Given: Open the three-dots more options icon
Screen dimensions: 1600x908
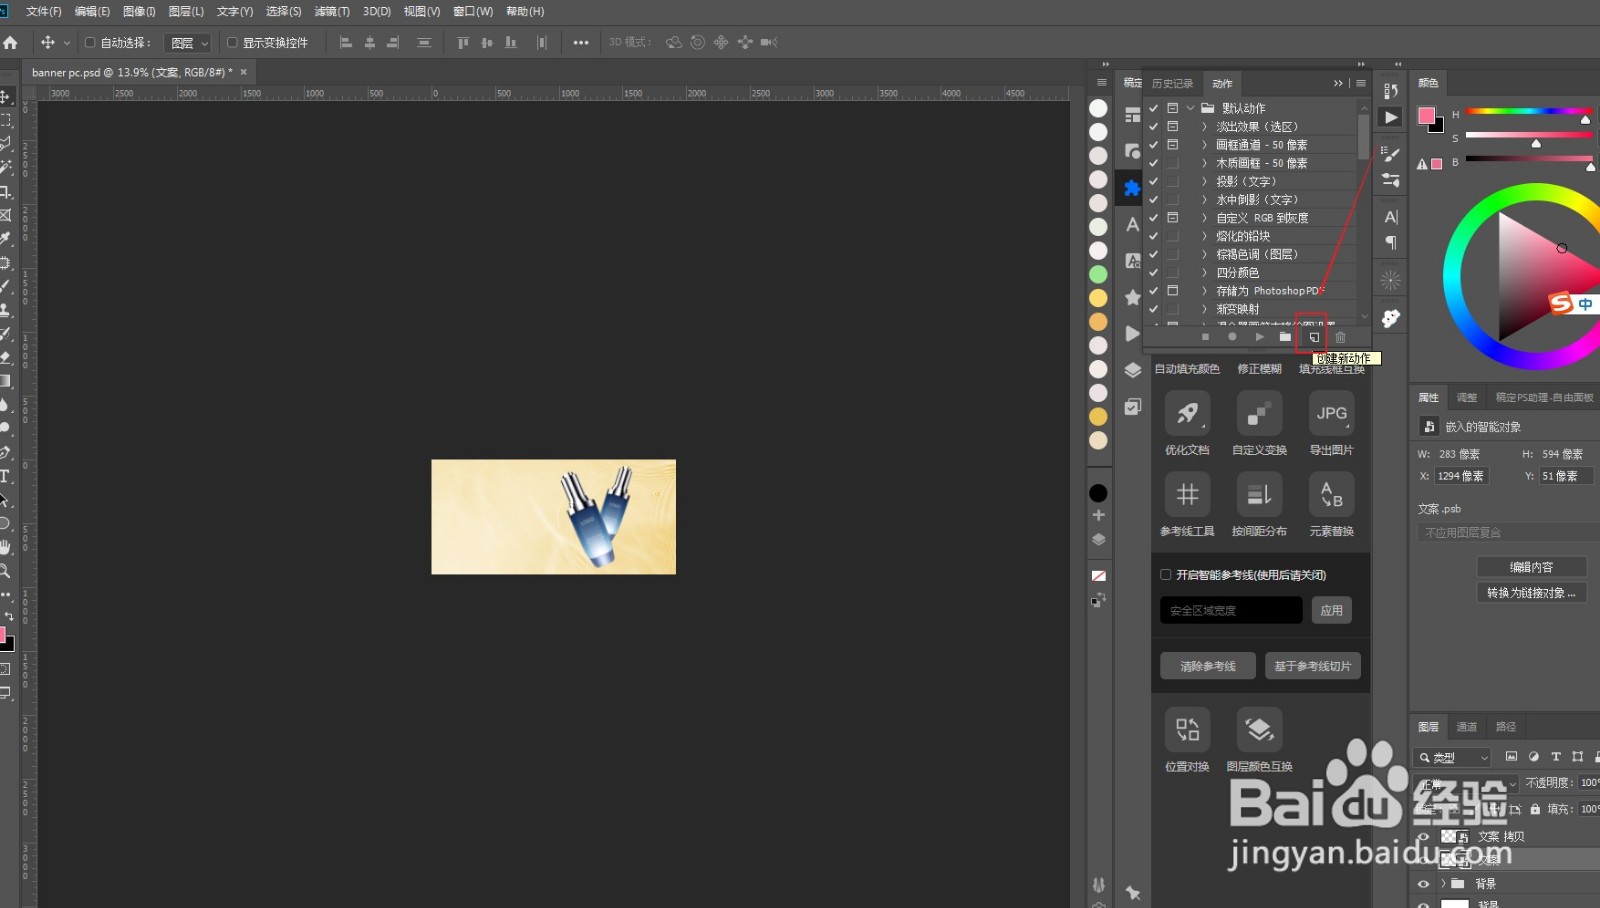Looking at the screenshot, I should point(581,42).
